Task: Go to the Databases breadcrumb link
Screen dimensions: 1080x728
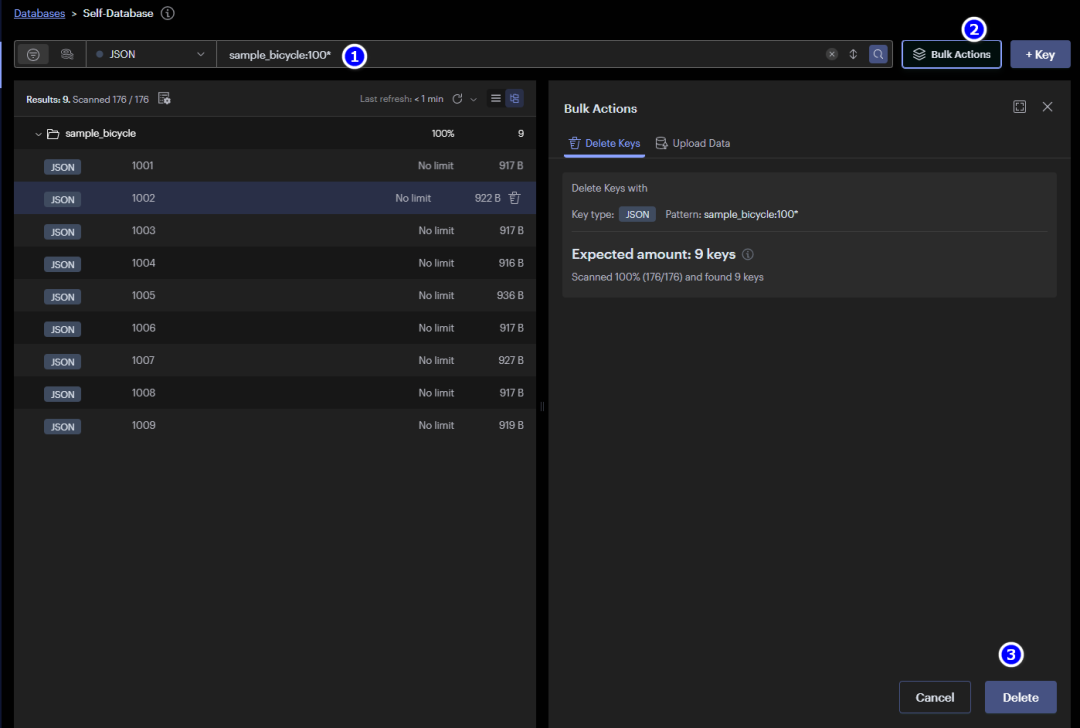Action: 39,14
